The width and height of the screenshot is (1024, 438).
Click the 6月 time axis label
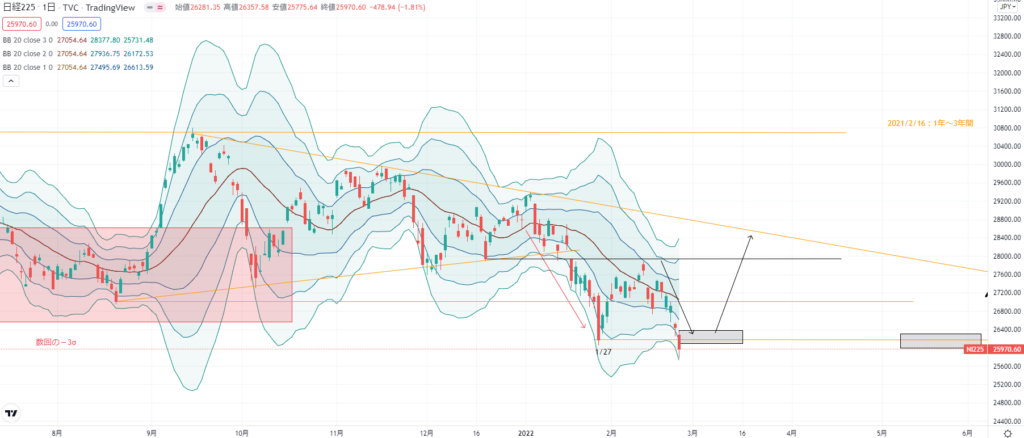pyautogui.click(x=967, y=433)
